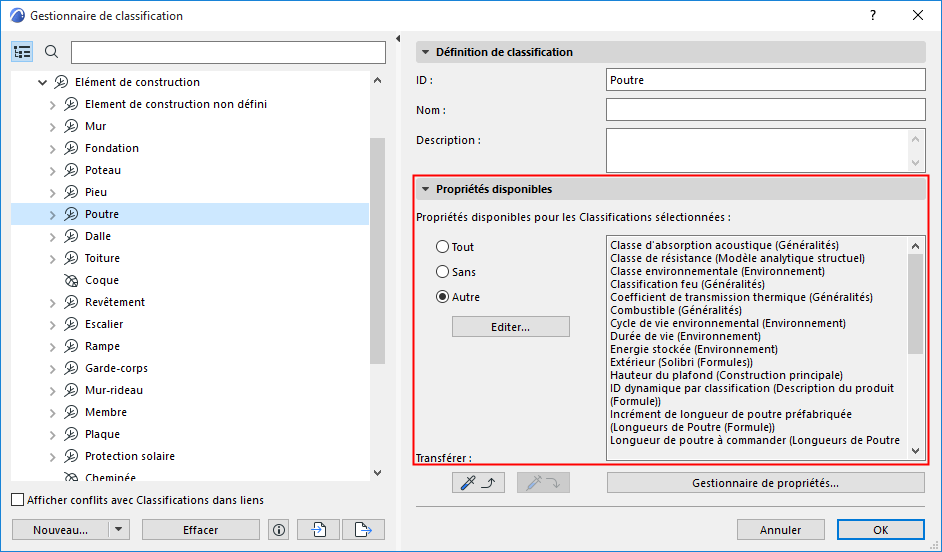Click 'Hauteur du plafond (Construction principale)' property
The image size is (942, 552).
(x=726, y=375)
